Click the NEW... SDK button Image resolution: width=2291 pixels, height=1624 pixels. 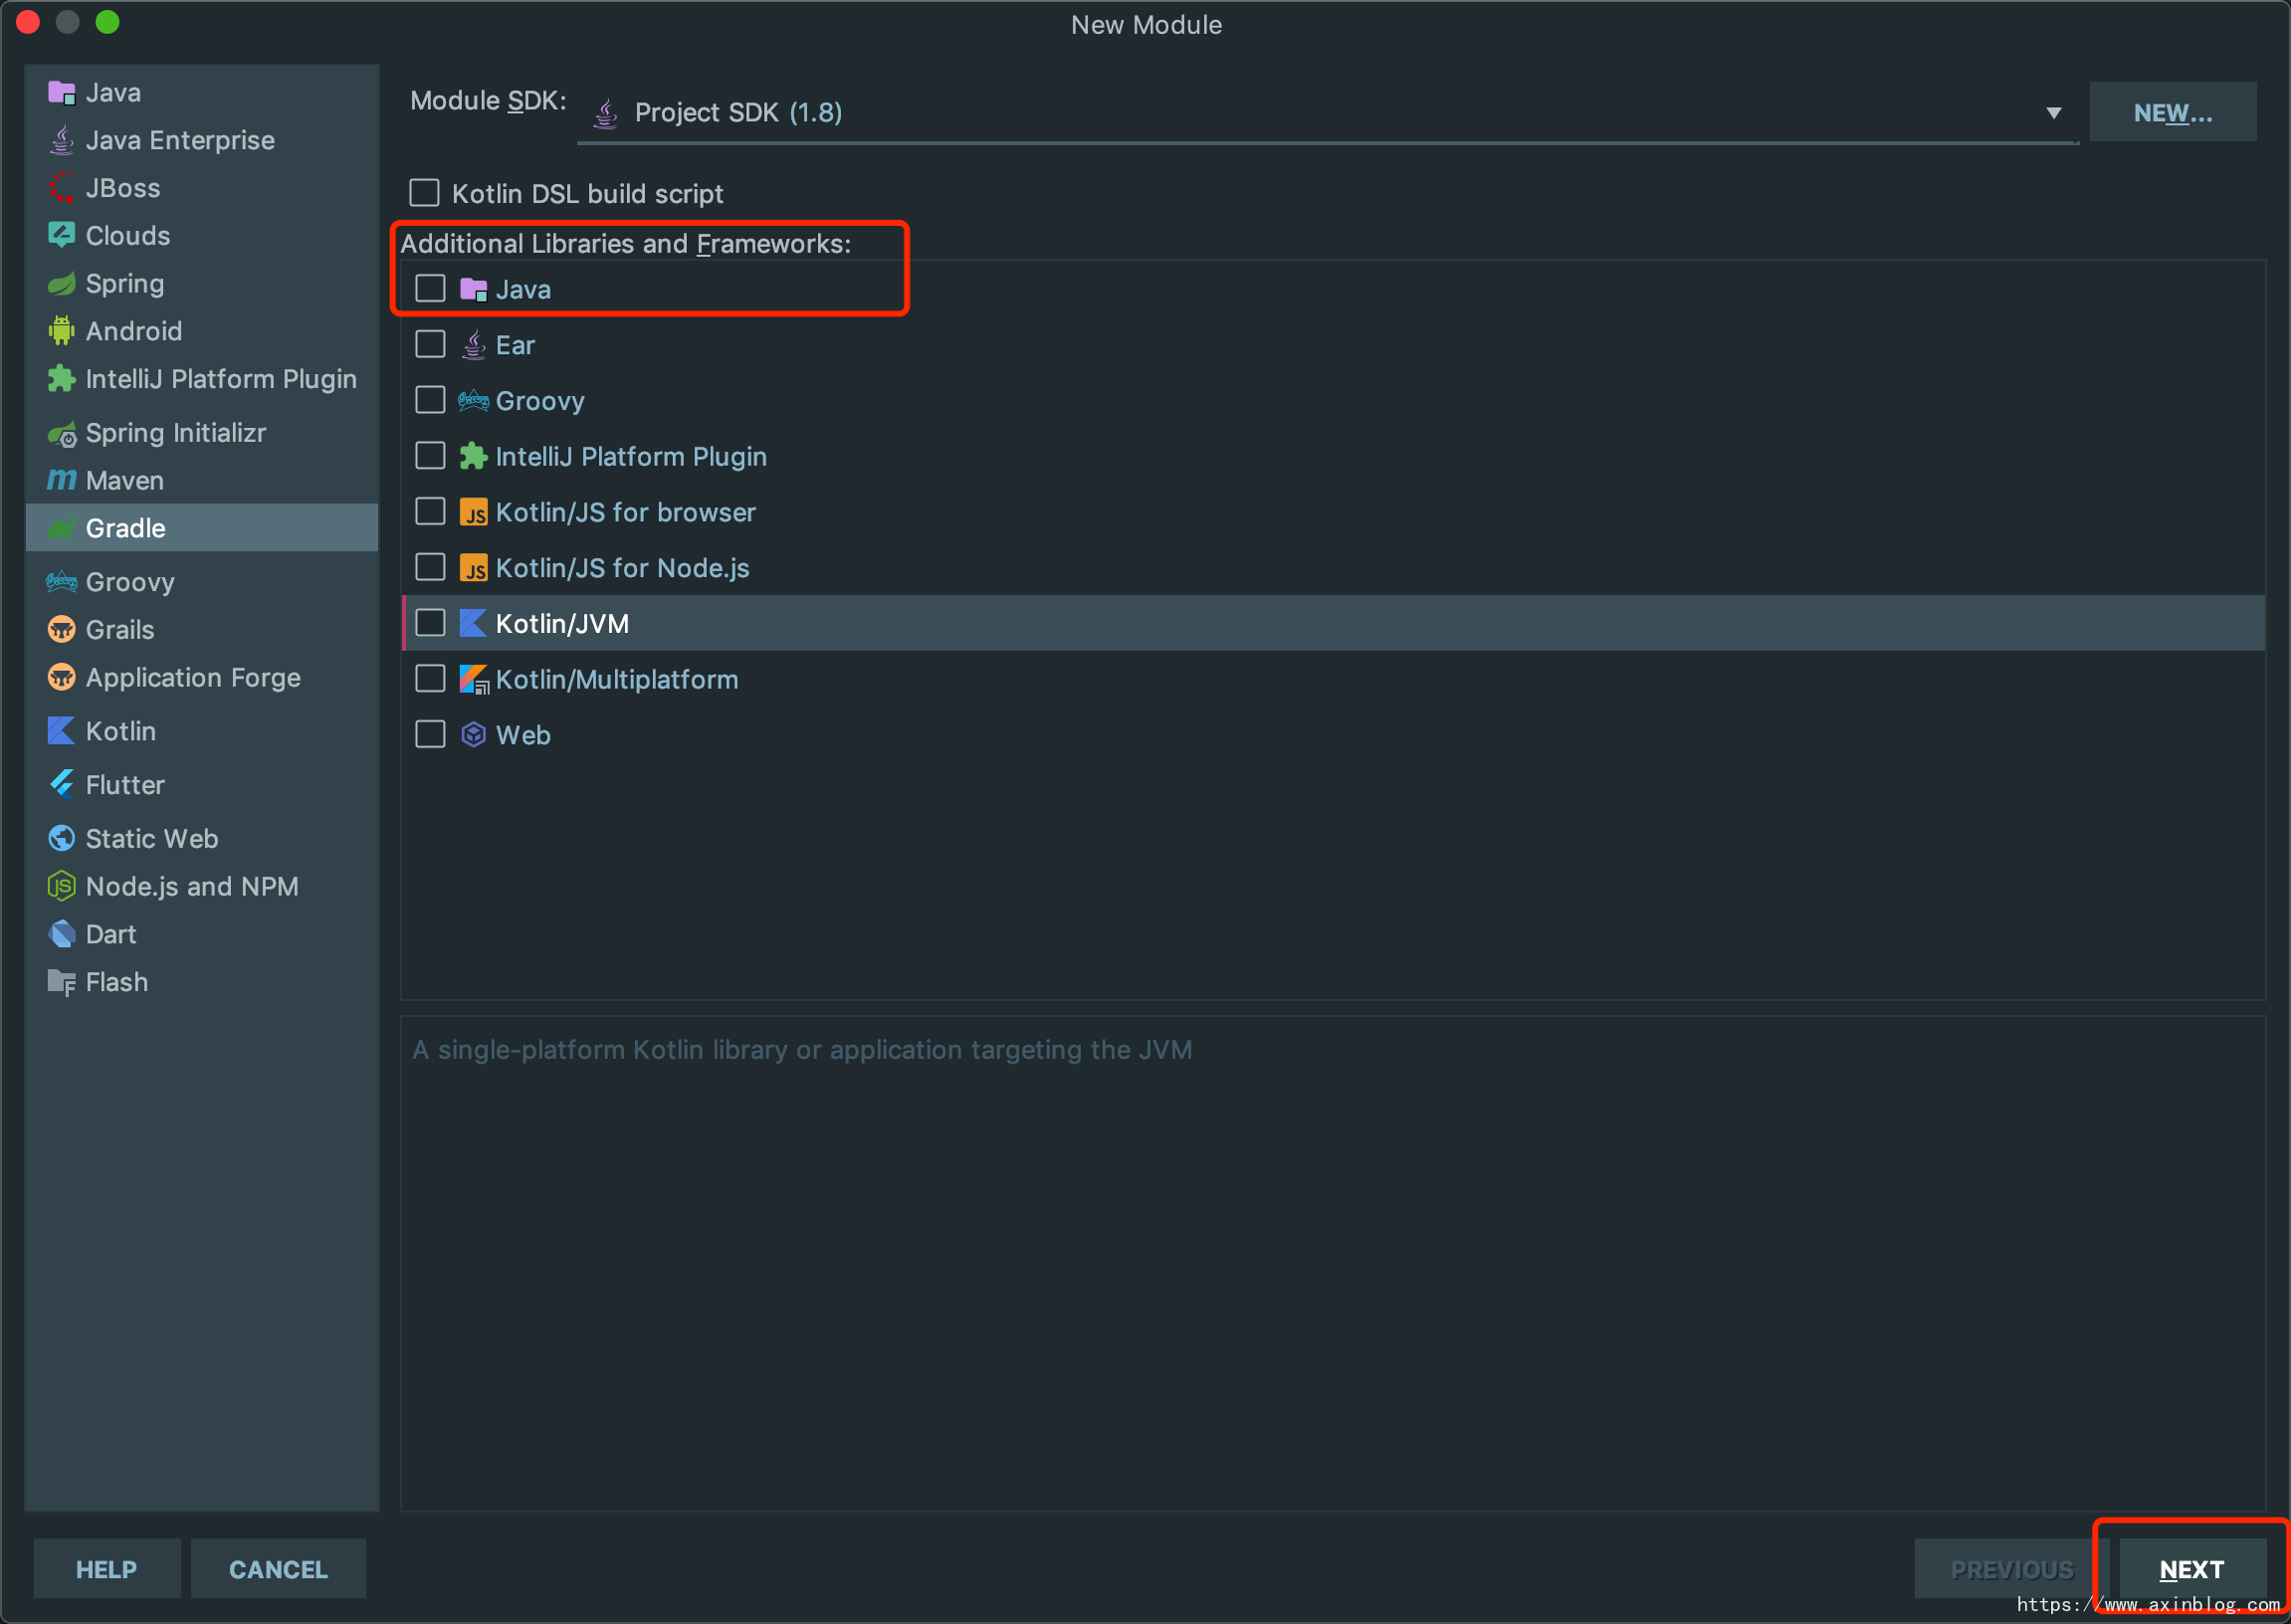(2172, 112)
